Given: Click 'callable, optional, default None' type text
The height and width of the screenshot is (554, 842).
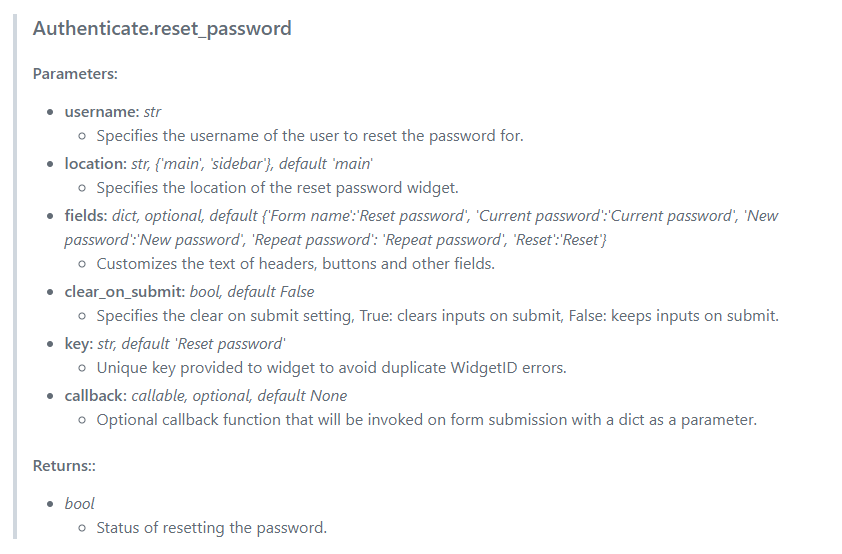Looking at the screenshot, I should click(239, 396).
